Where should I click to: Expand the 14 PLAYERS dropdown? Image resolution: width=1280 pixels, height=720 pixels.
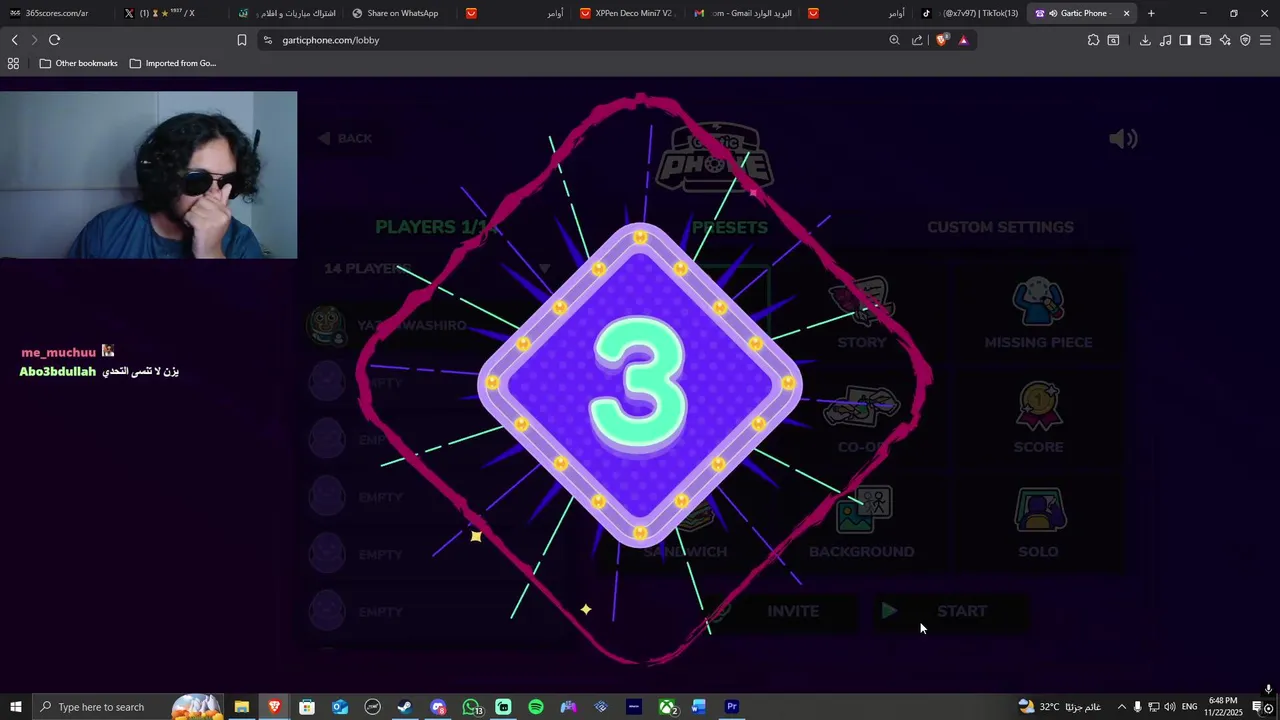coord(438,268)
